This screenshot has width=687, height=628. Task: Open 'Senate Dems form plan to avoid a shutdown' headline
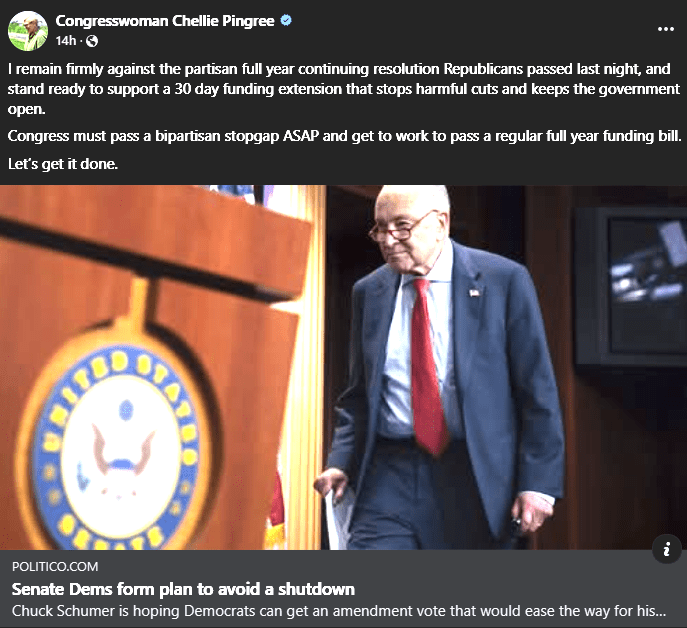click(183, 589)
